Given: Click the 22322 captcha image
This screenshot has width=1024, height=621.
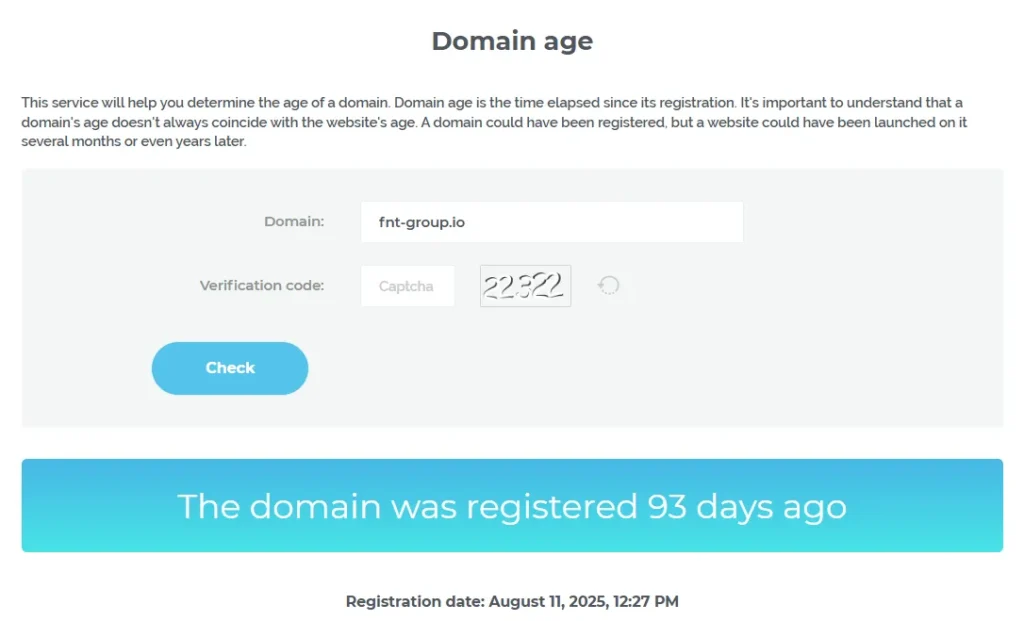Looking at the screenshot, I should (x=525, y=286).
